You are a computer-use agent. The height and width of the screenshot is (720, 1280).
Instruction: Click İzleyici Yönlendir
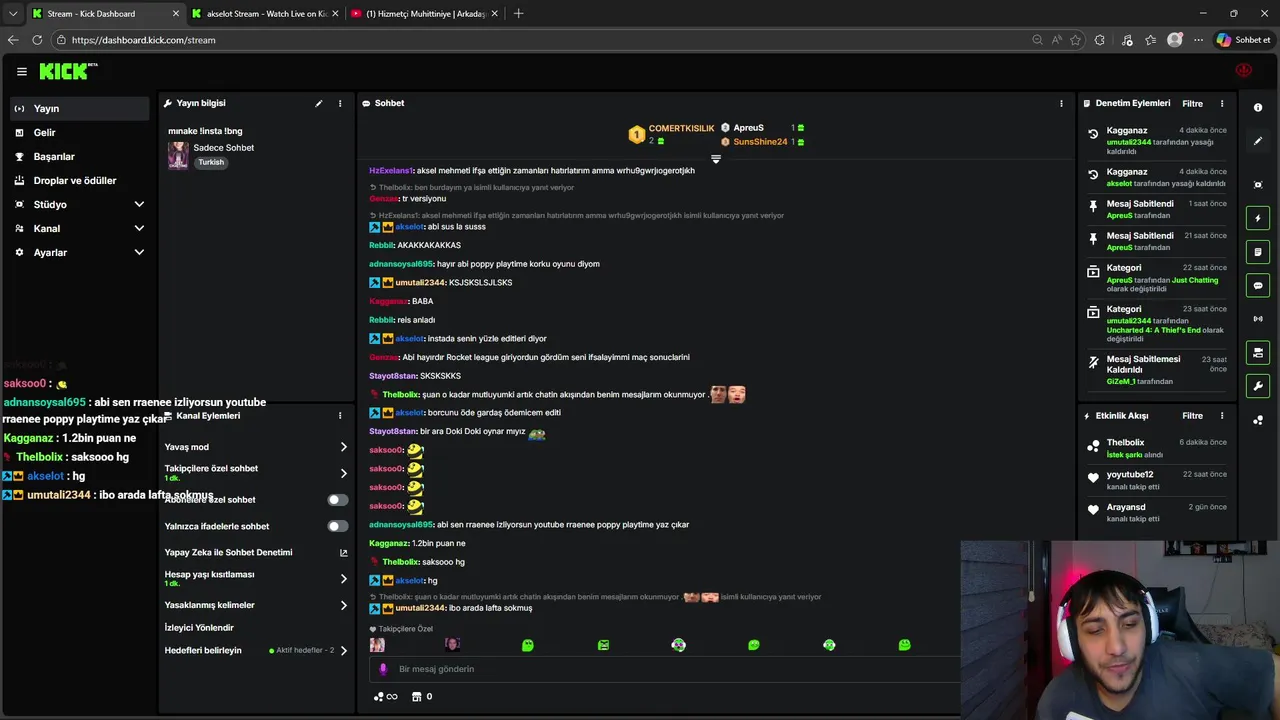(x=199, y=627)
